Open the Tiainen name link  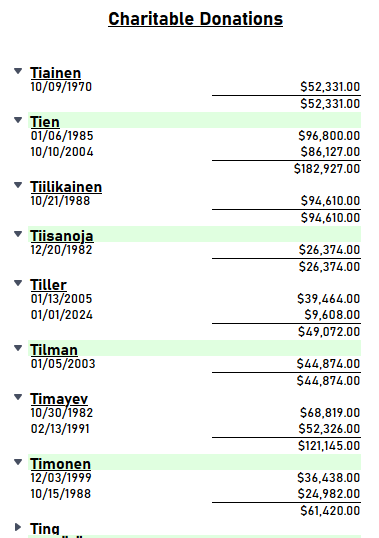(56, 73)
